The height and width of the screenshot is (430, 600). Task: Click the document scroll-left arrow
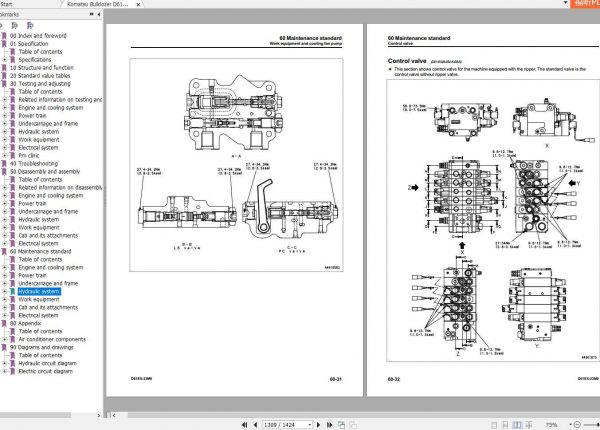coord(114,415)
